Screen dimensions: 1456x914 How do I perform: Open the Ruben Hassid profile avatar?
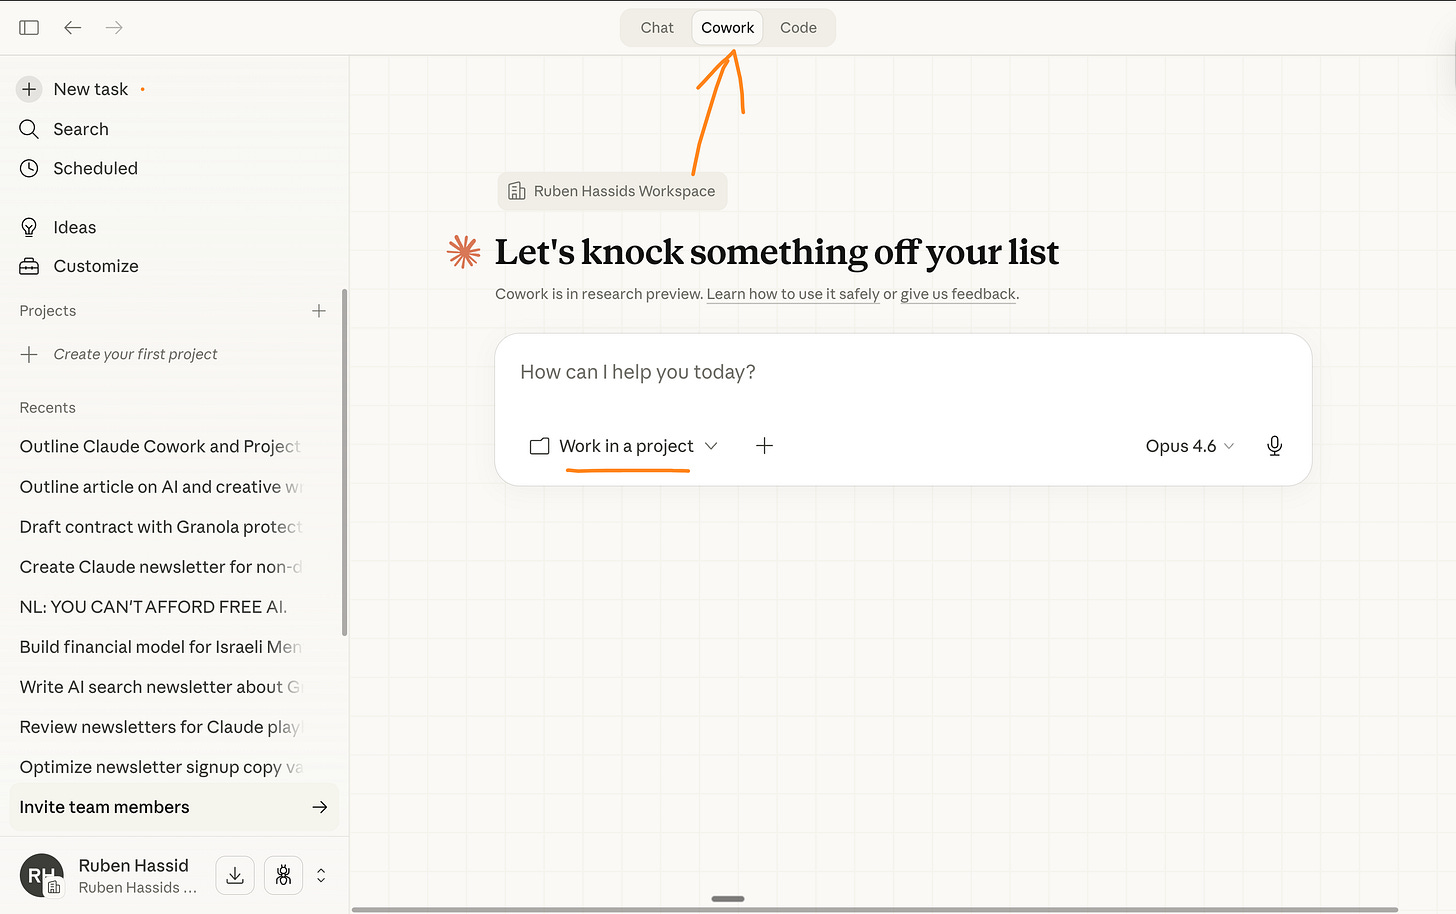41,875
